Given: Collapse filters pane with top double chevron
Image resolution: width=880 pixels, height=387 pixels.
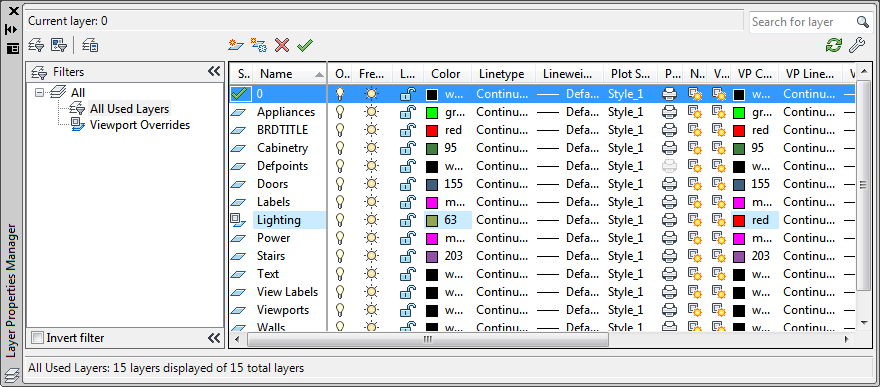Looking at the screenshot, I should [x=214, y=71].
